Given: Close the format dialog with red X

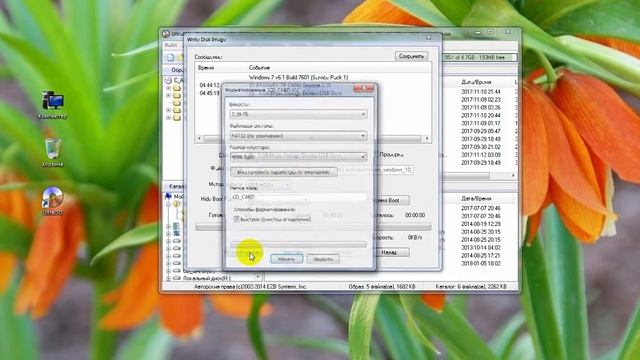Looking at the screenshot, I should click(363, 88).
